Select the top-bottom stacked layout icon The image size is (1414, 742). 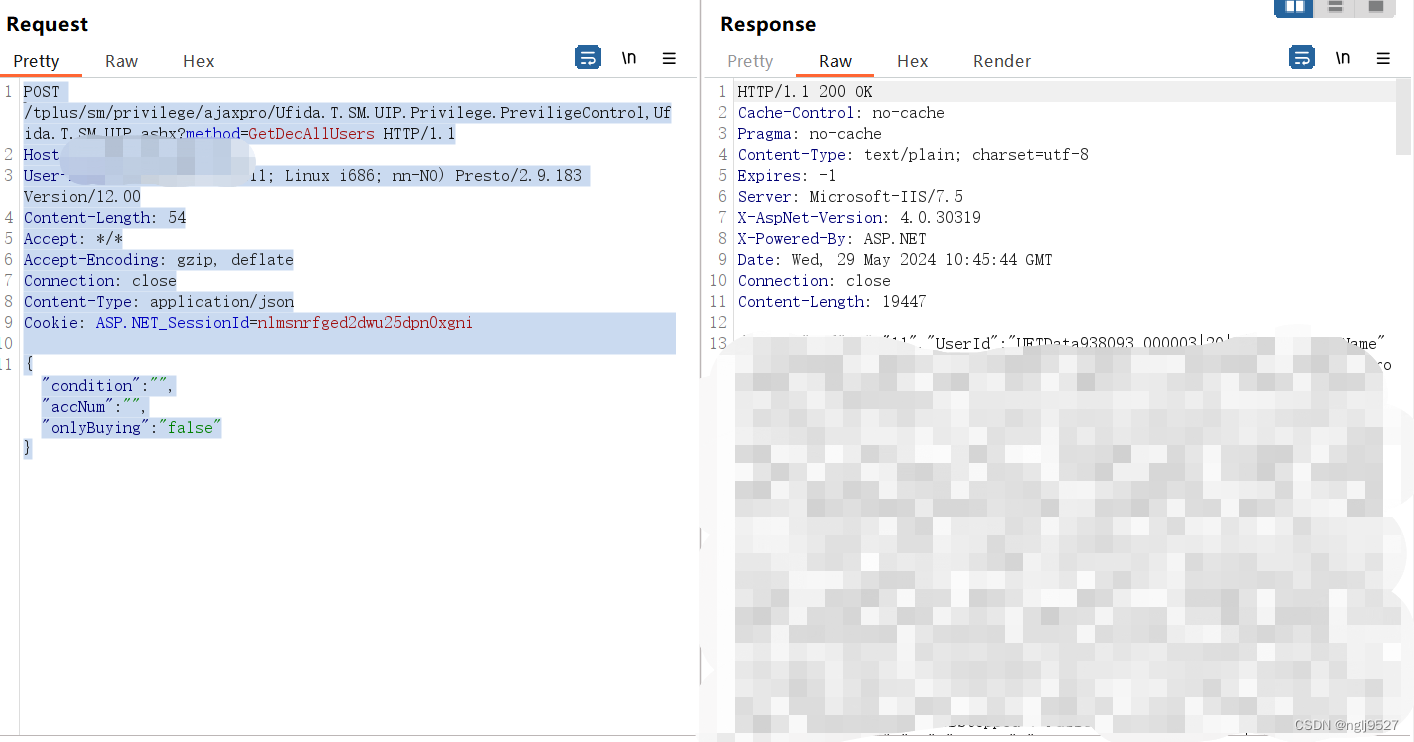click(x=1335, y=7)
